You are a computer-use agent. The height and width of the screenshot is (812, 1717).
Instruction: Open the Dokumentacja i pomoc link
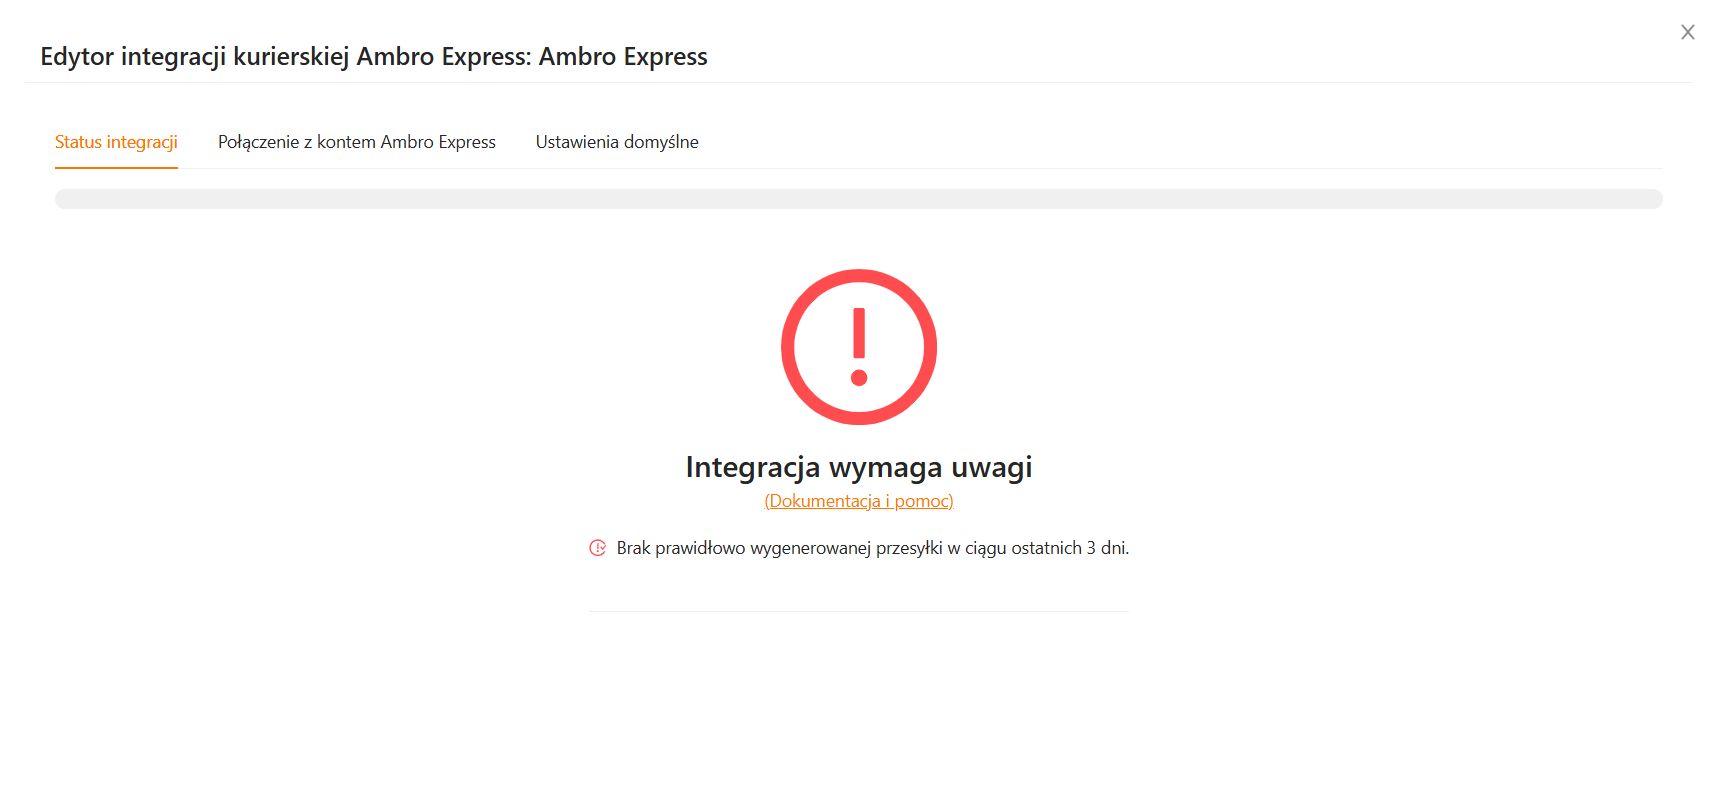click(858, 501)
